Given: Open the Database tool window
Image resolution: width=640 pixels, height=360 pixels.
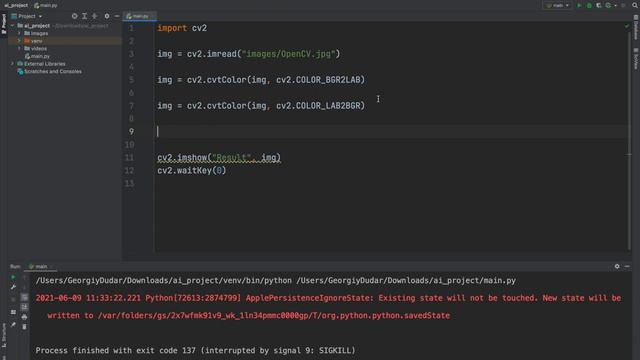Looking at the screenshot, I should click(636, 28).
